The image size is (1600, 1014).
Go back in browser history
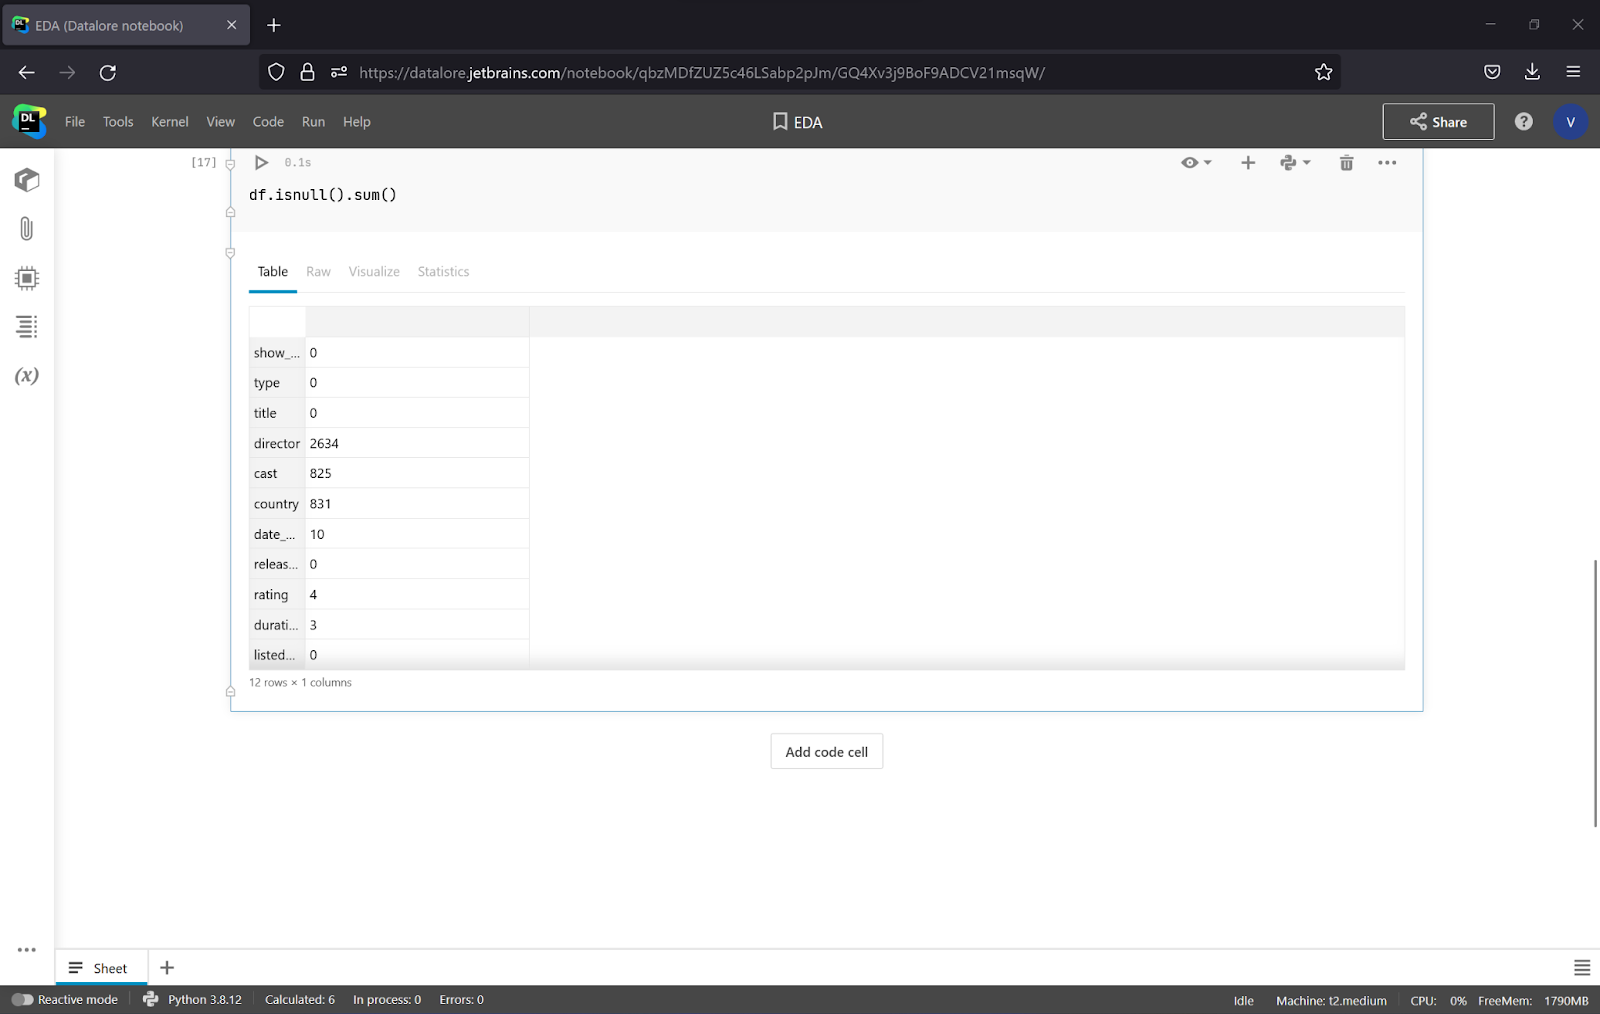coord(27,72)
